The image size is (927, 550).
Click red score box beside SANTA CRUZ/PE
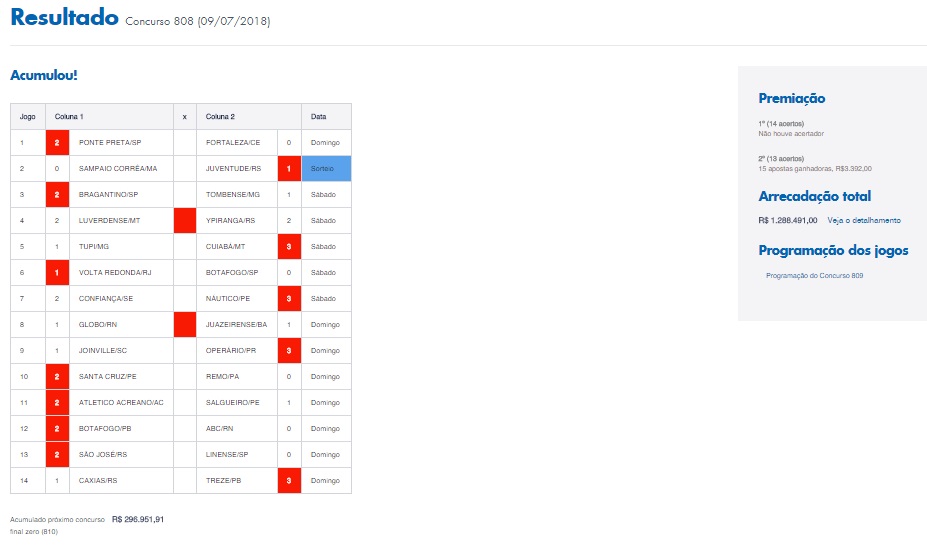coord(57,376)
